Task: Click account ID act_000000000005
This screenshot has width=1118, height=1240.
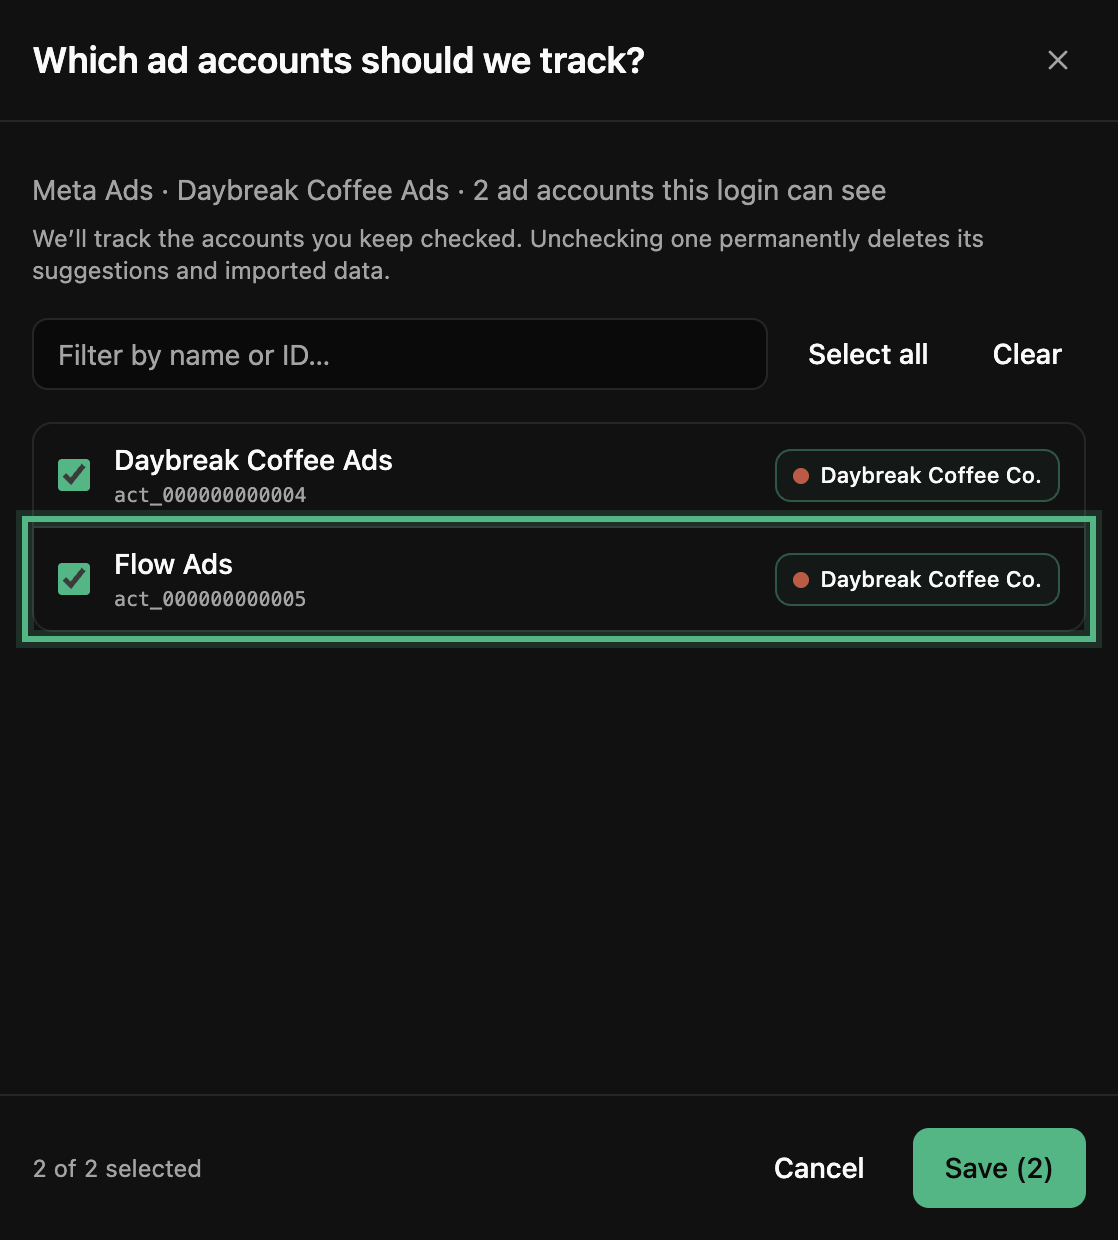Action: pos(210,599)
